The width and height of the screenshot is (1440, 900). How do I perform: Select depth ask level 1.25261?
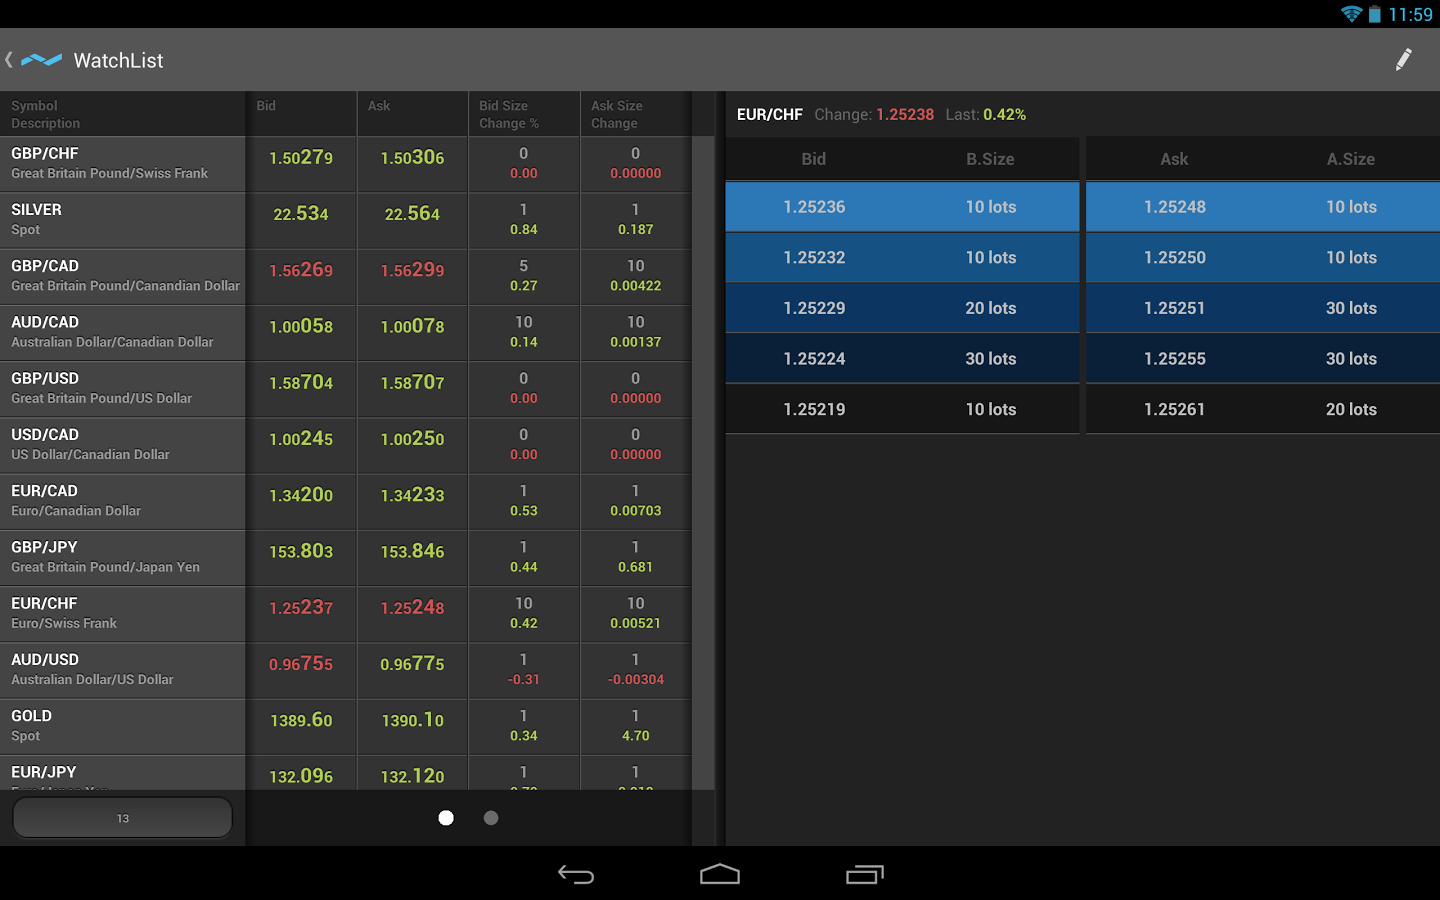tap(1263, 409)
